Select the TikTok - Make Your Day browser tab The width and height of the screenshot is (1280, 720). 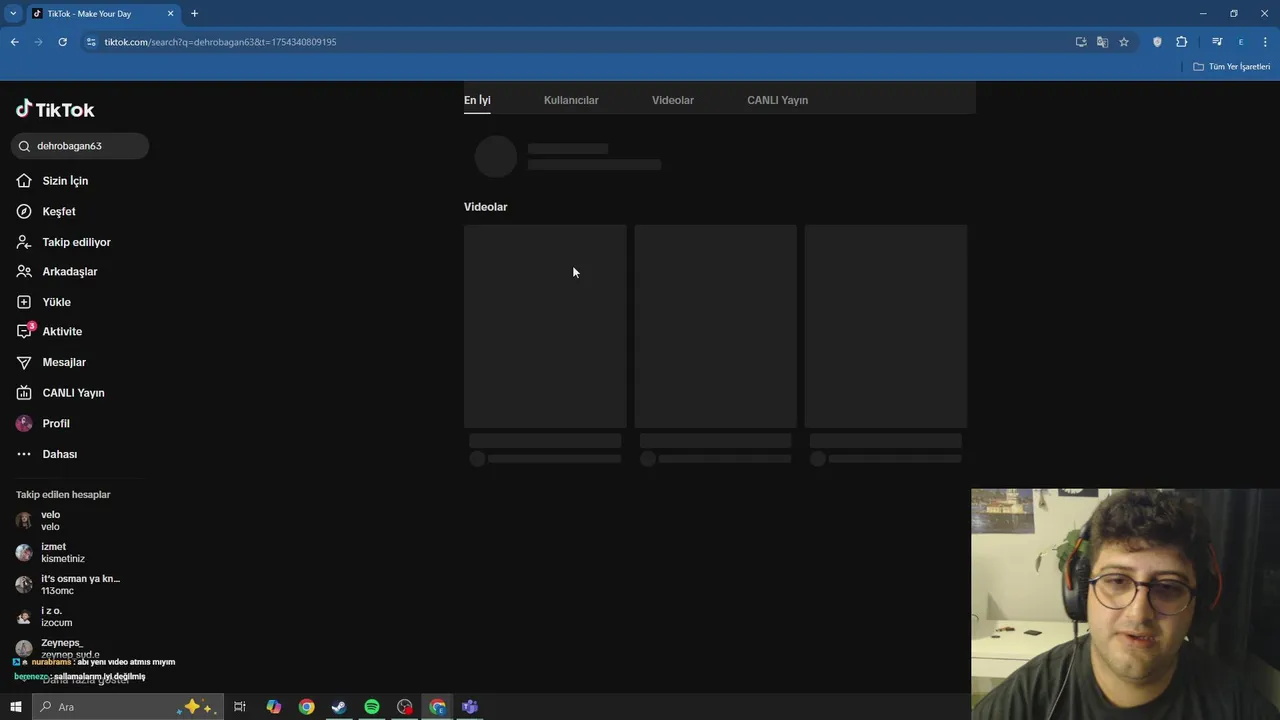point(103,14)
